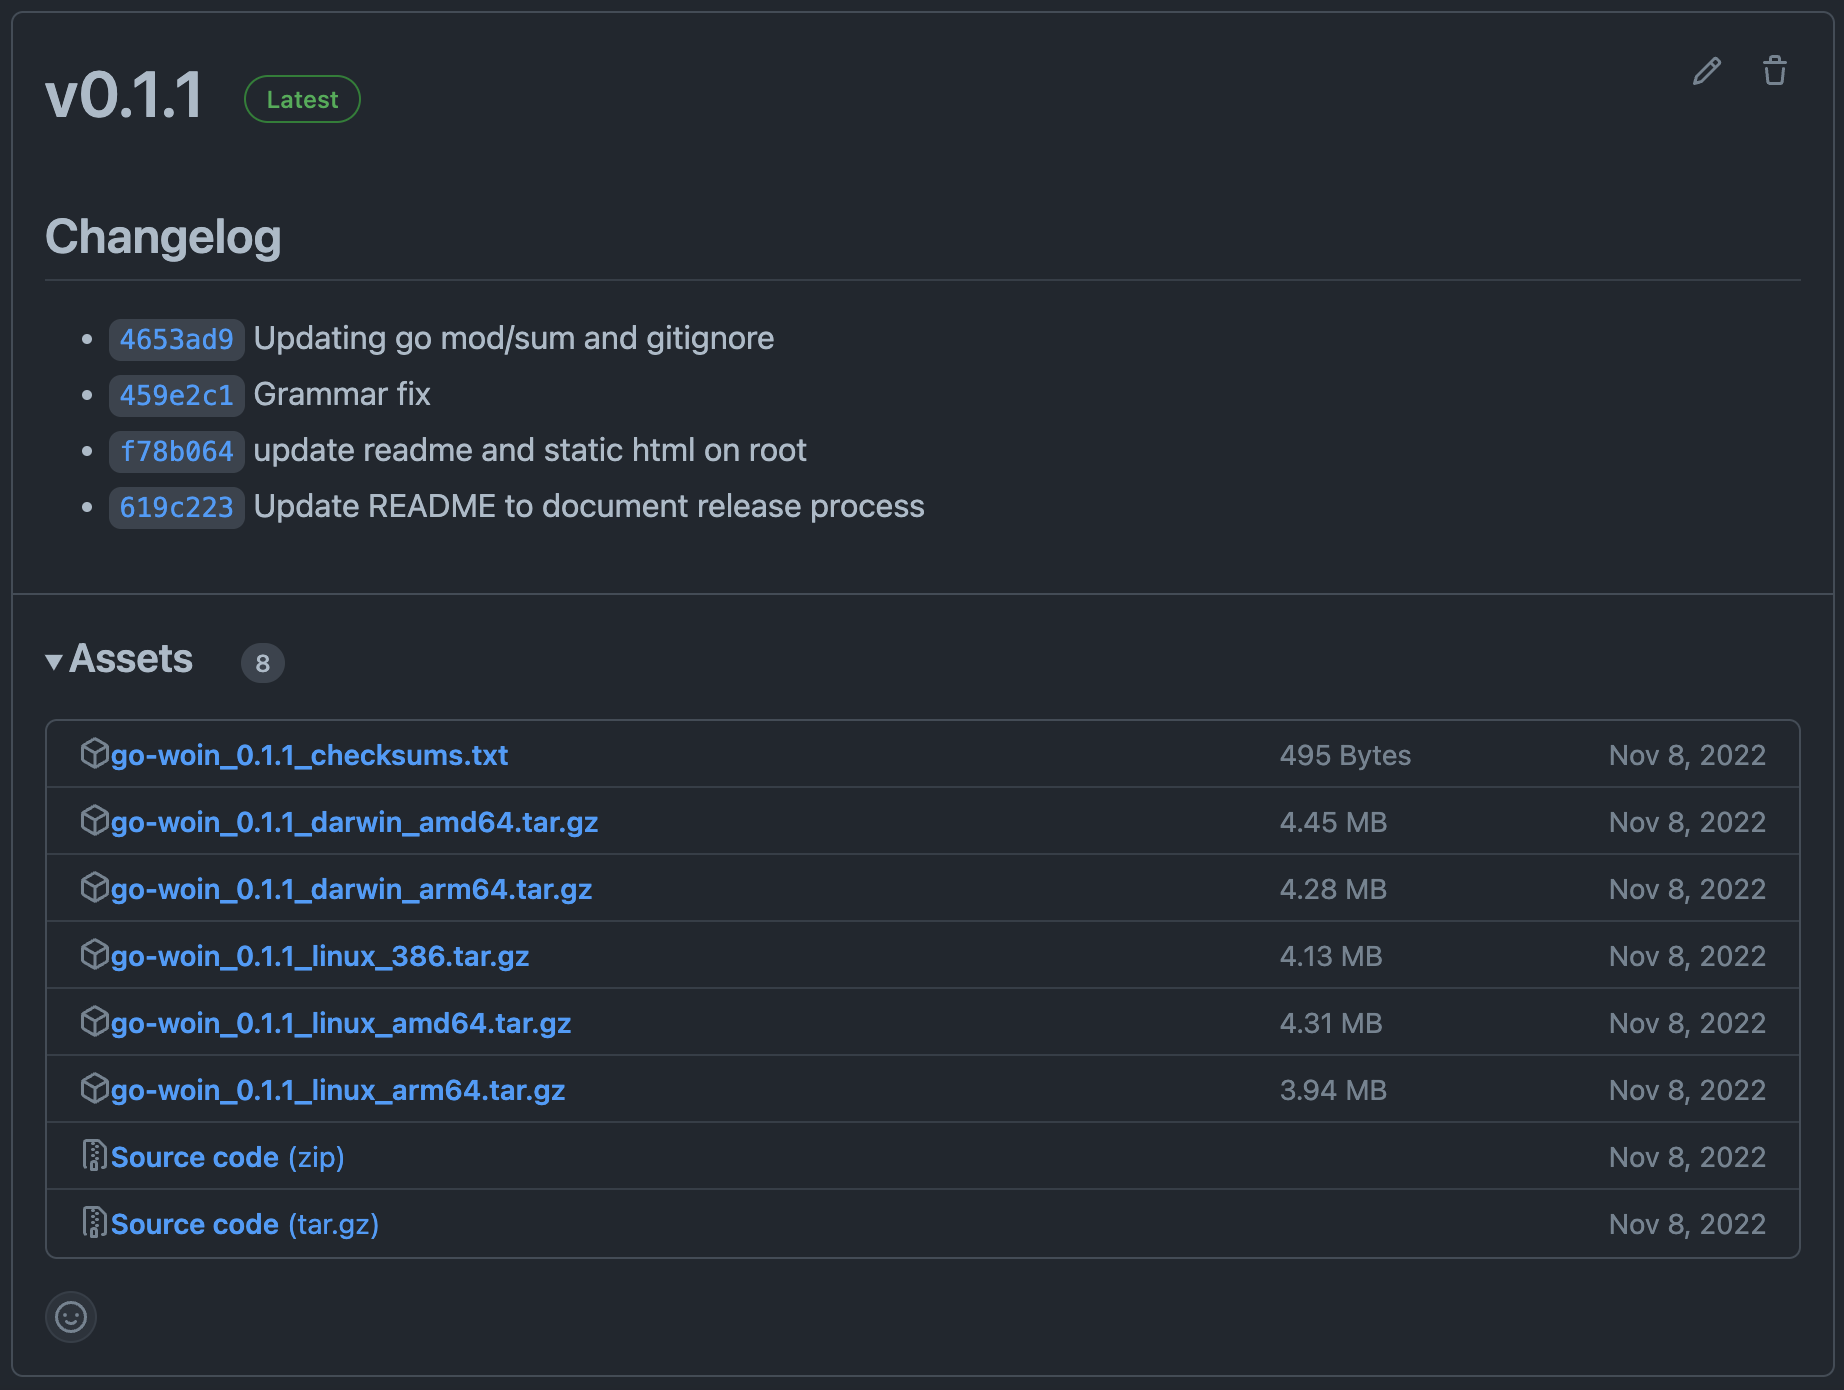Click the date in the linux_arm64 row
The width and height of the screenshot is (1844, 1390).
click(1687, 1090)
